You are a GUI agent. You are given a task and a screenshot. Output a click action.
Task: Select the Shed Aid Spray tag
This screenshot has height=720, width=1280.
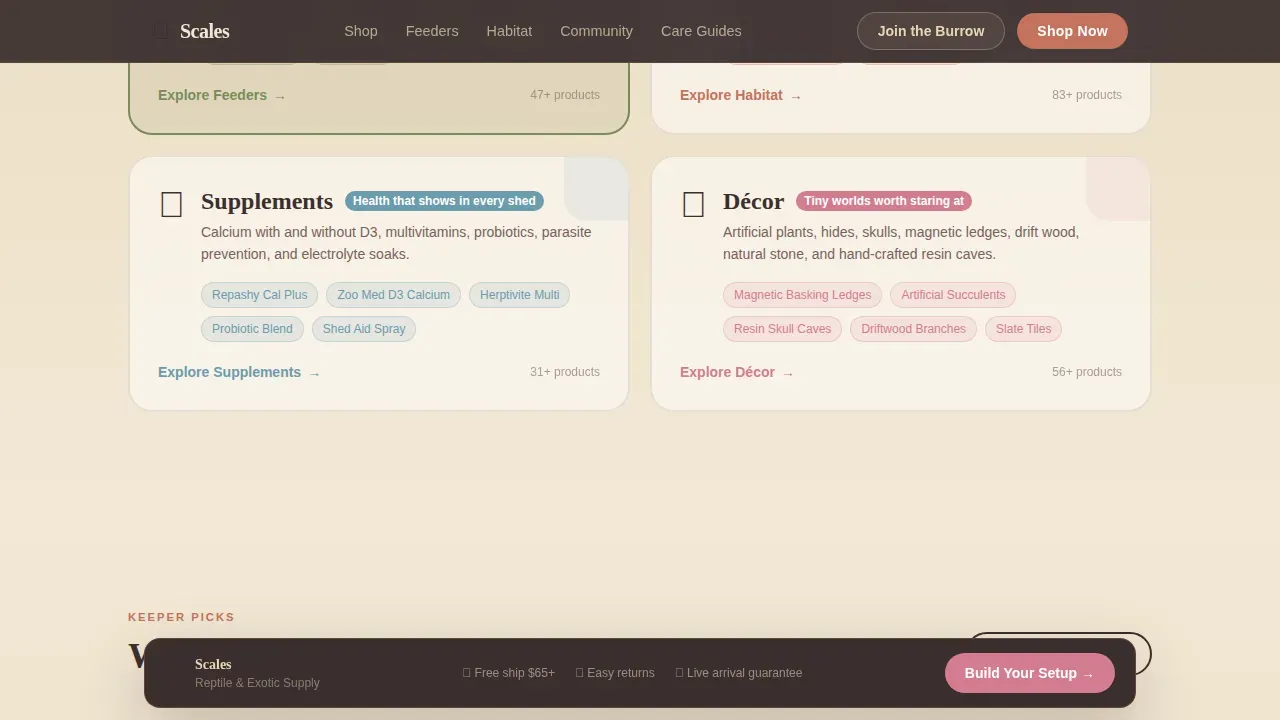[364, 329]
